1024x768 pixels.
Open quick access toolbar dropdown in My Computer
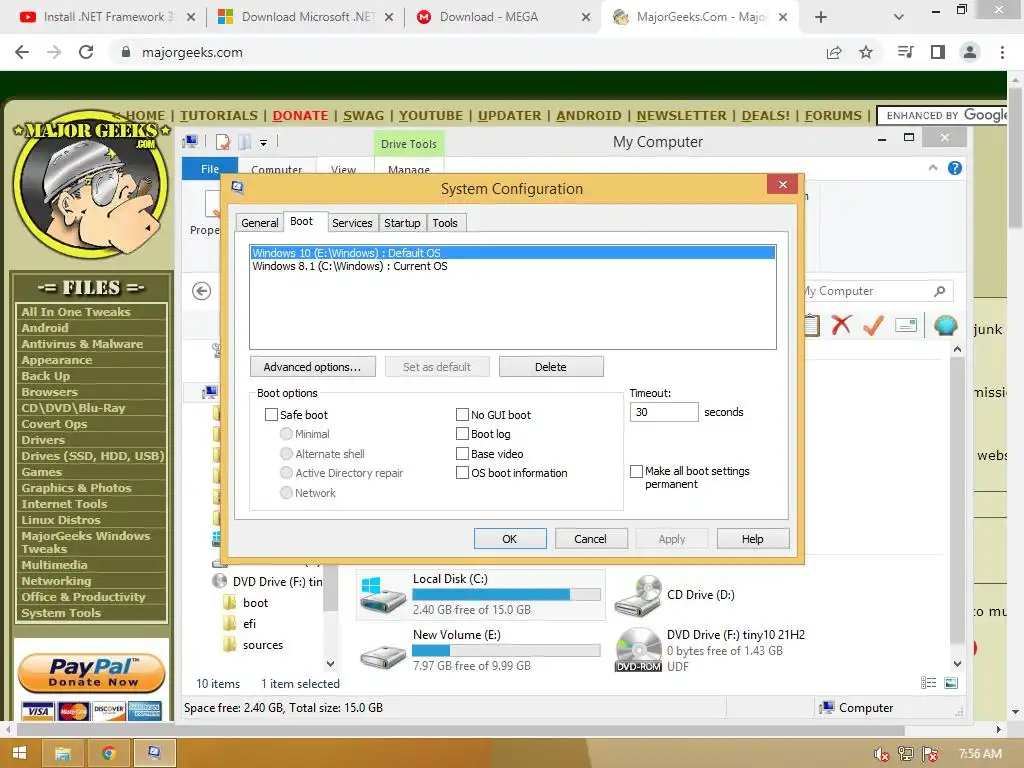(263, 142)
